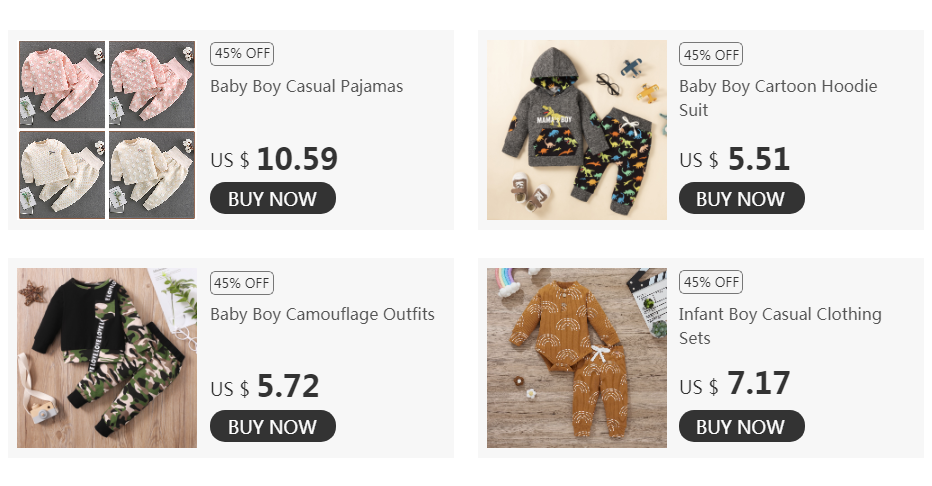
Task: Select the 45% OFF label on Camouflage Outfits
Action: 241,283
